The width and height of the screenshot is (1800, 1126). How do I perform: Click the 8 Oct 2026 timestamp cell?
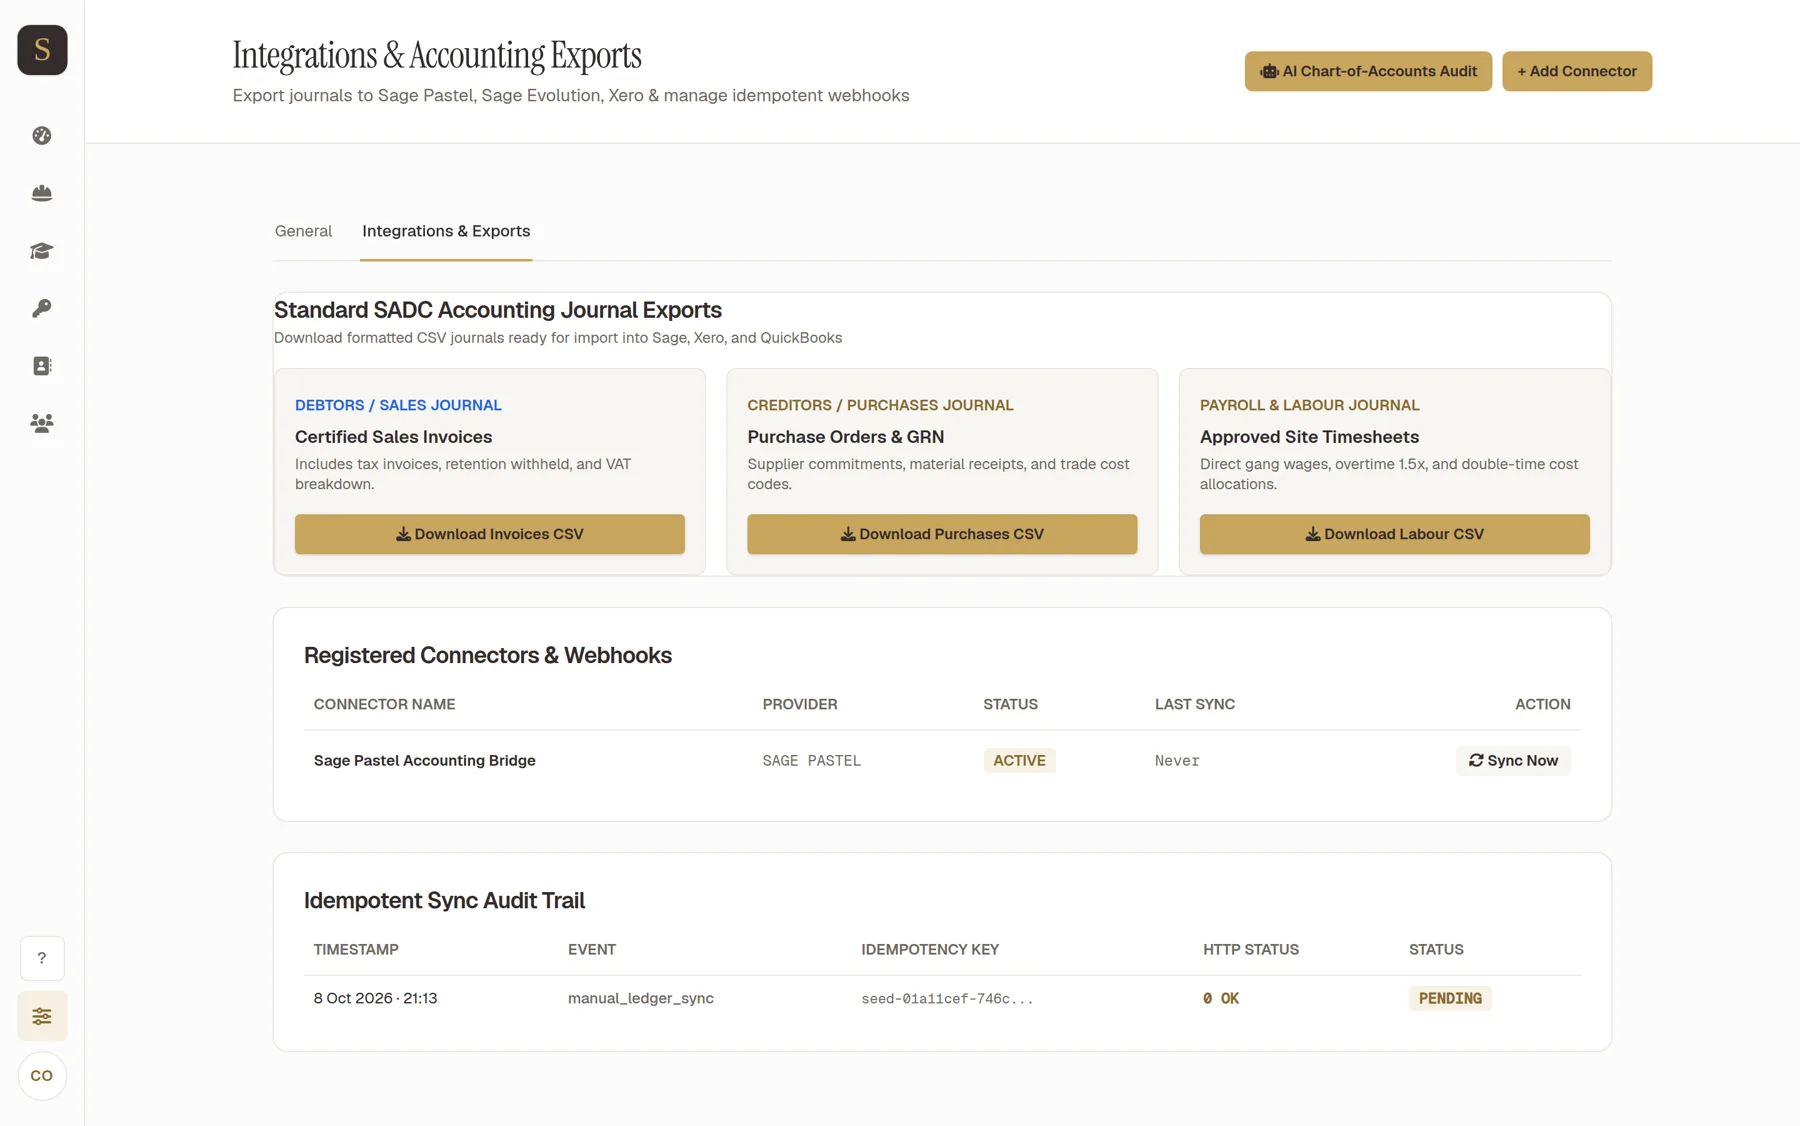pos(375,998)
